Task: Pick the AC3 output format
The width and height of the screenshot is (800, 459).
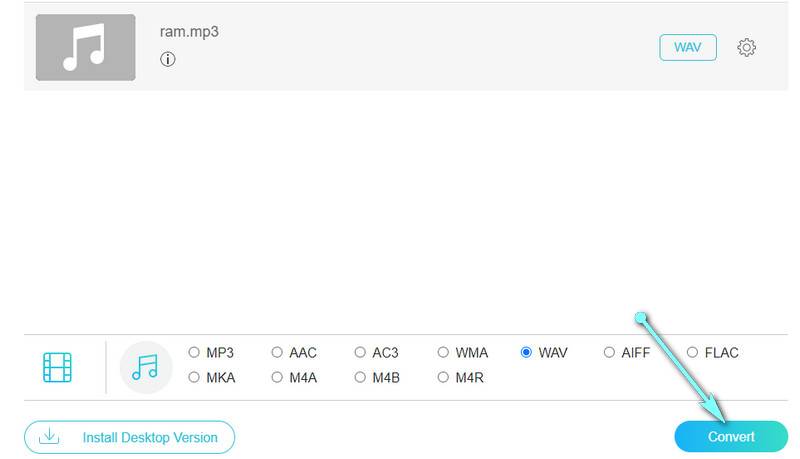Action: 360,352
